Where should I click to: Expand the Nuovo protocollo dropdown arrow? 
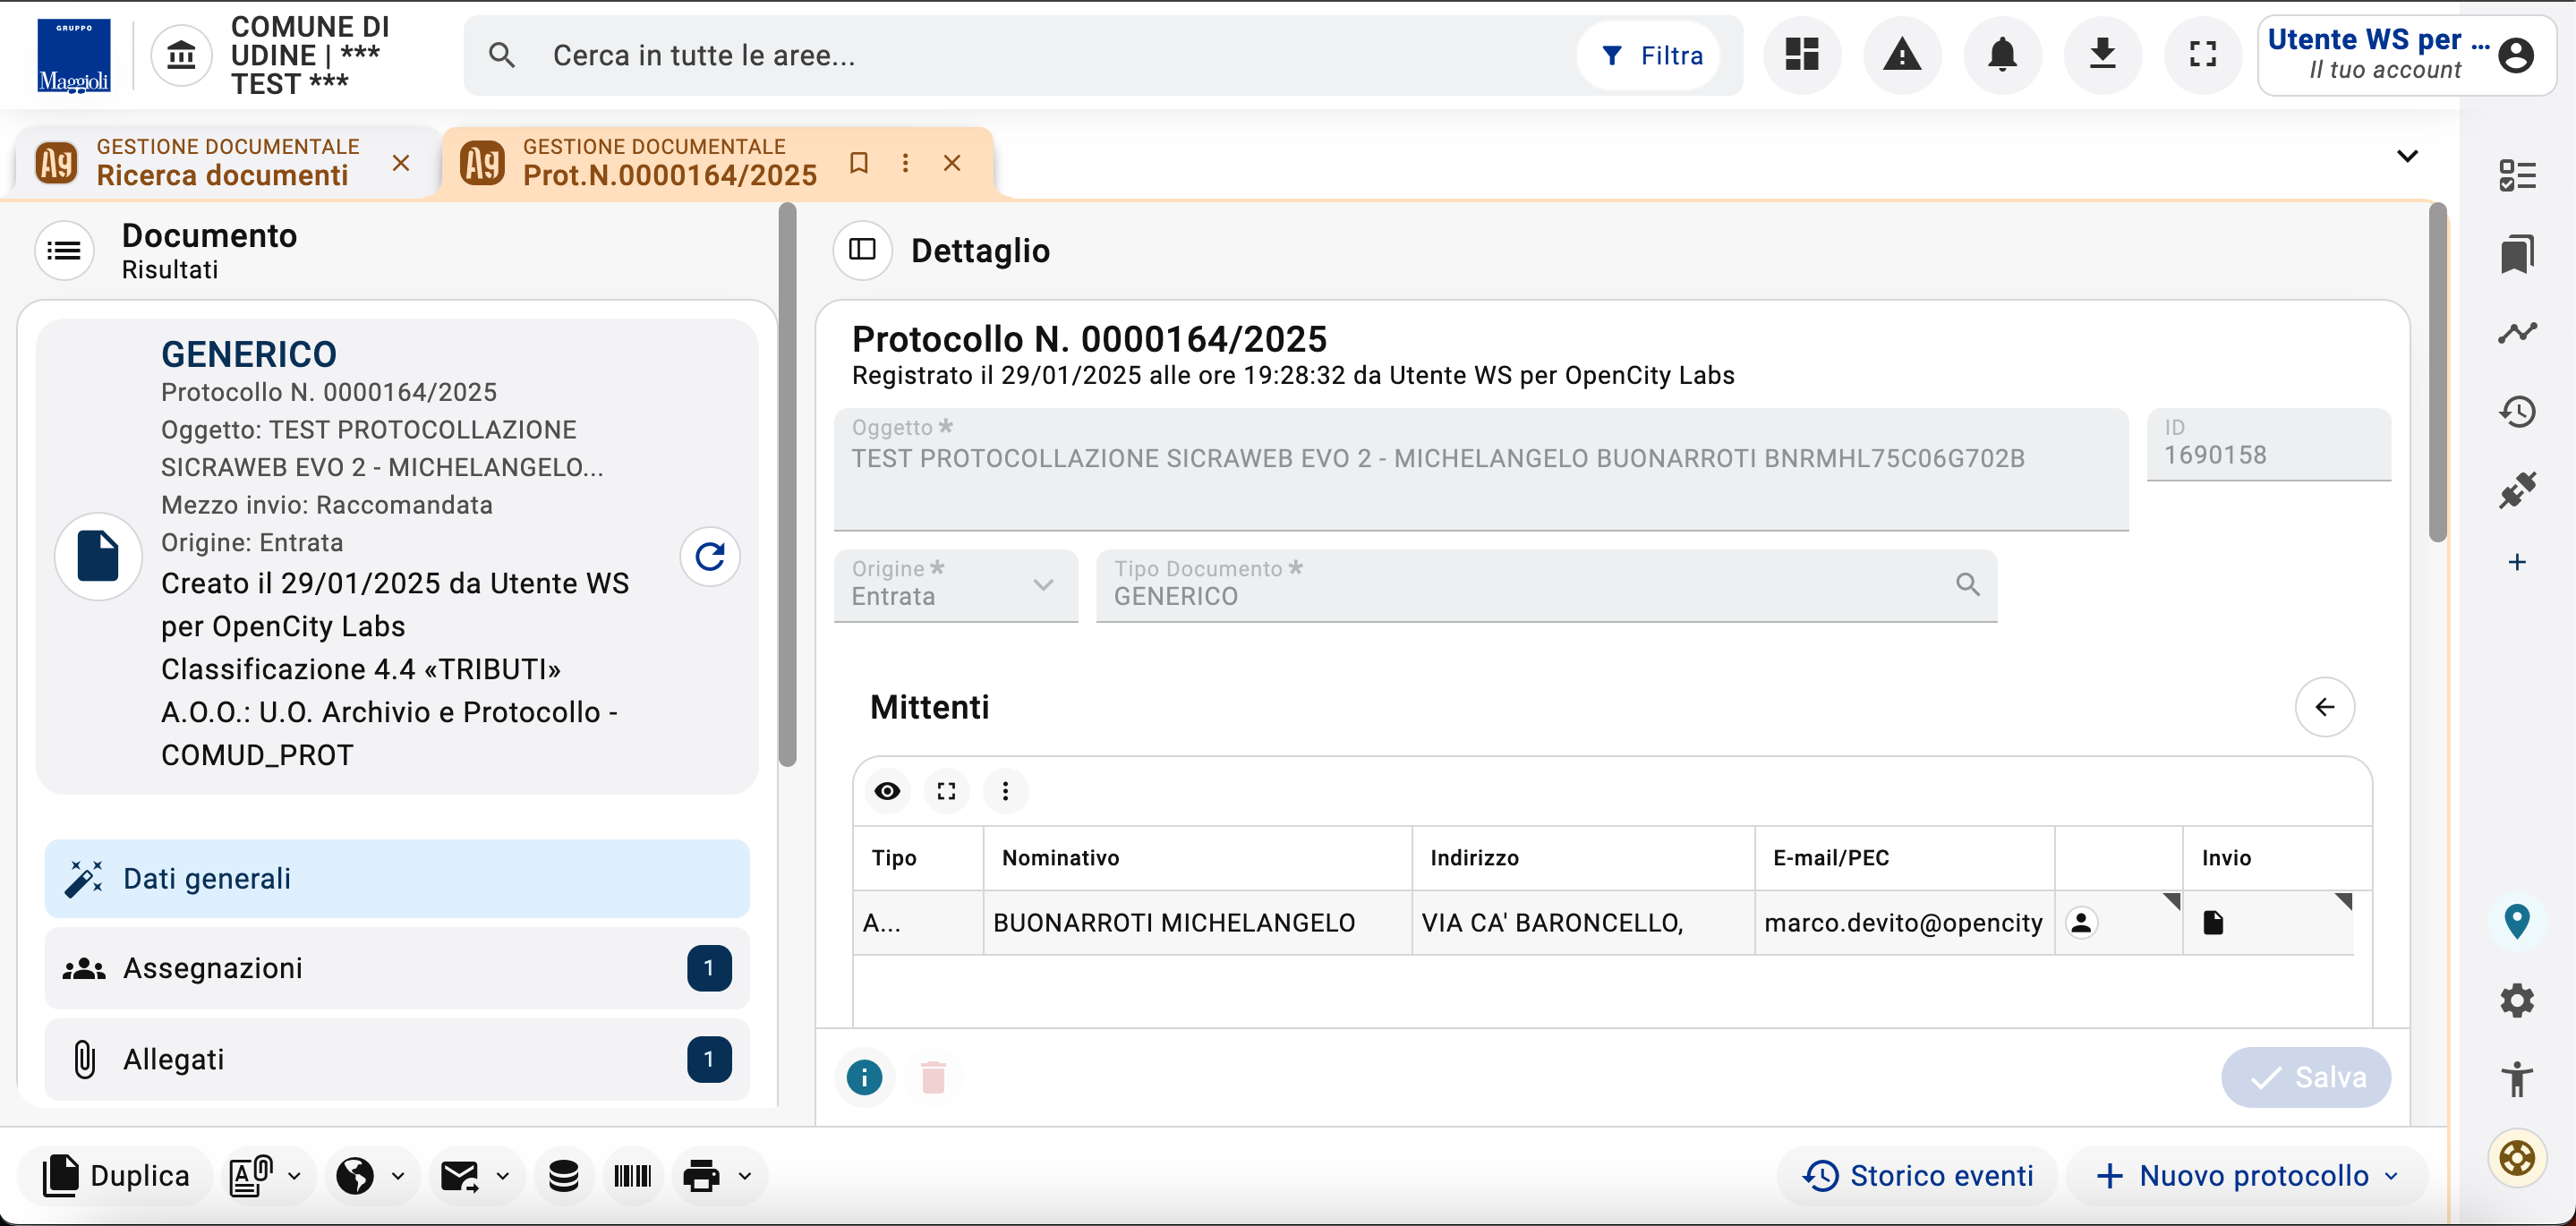click(x=2392, y=1176)
